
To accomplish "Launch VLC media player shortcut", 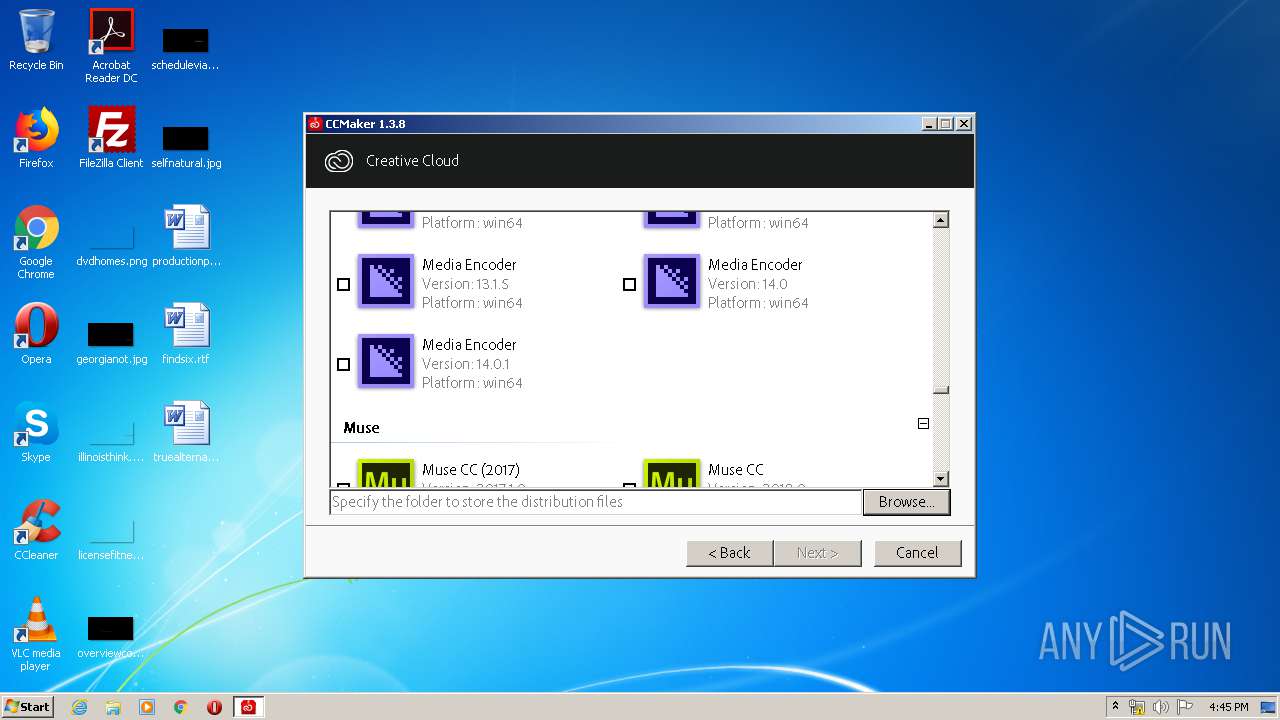I will pos(36,634).
